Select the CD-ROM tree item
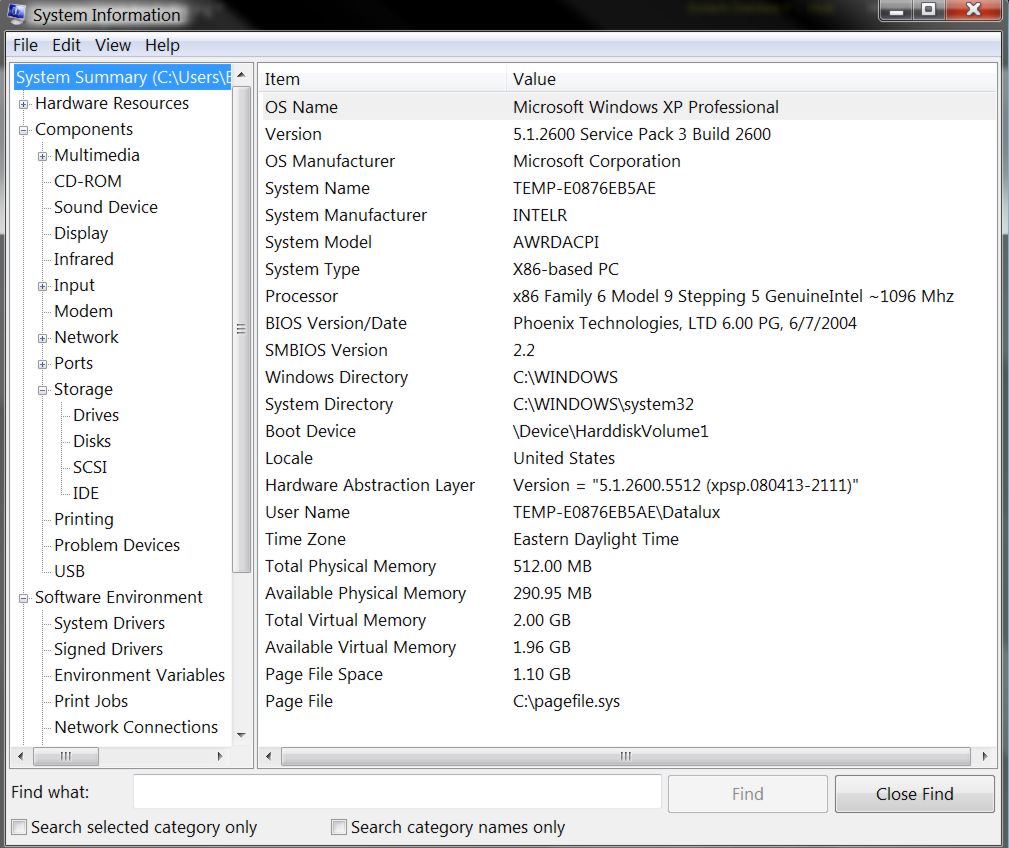Viewport: 1009px width, 848px height. (88, 181)
